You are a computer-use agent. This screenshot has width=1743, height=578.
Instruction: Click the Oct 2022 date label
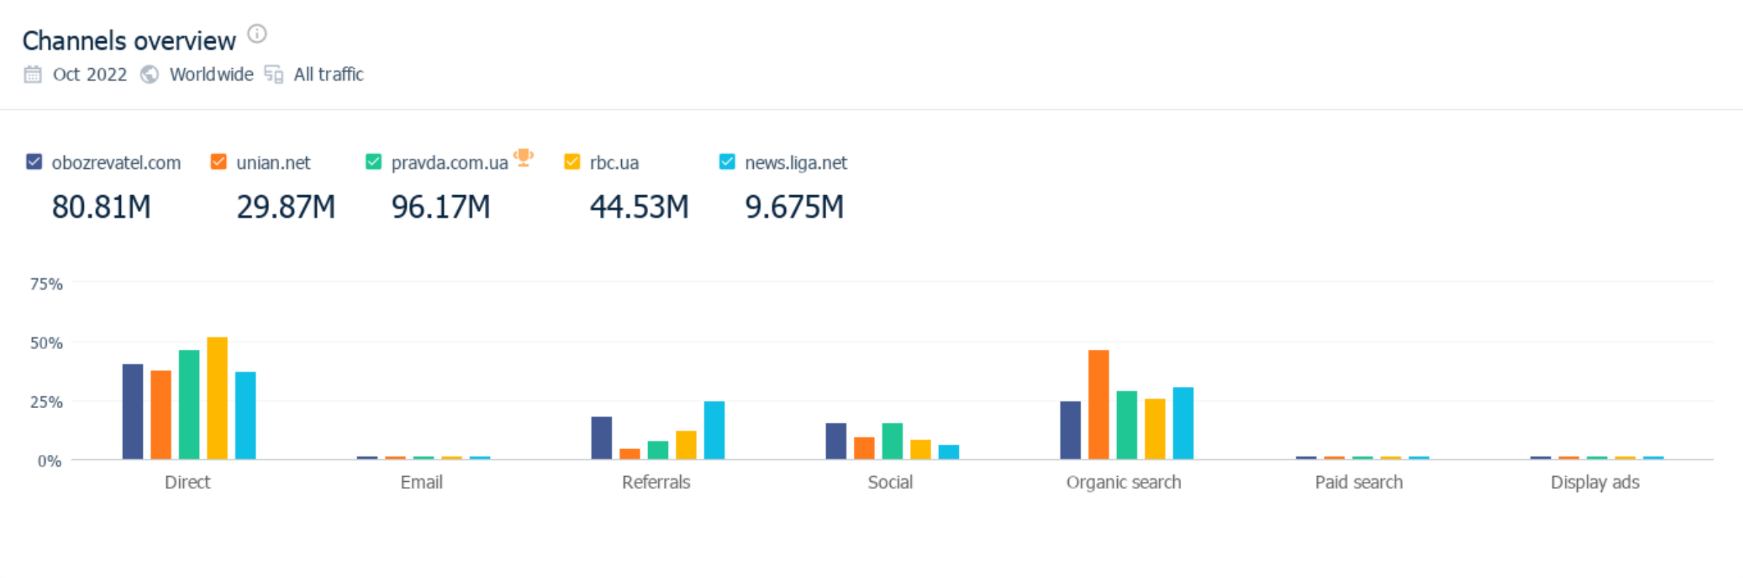point(90,74)
